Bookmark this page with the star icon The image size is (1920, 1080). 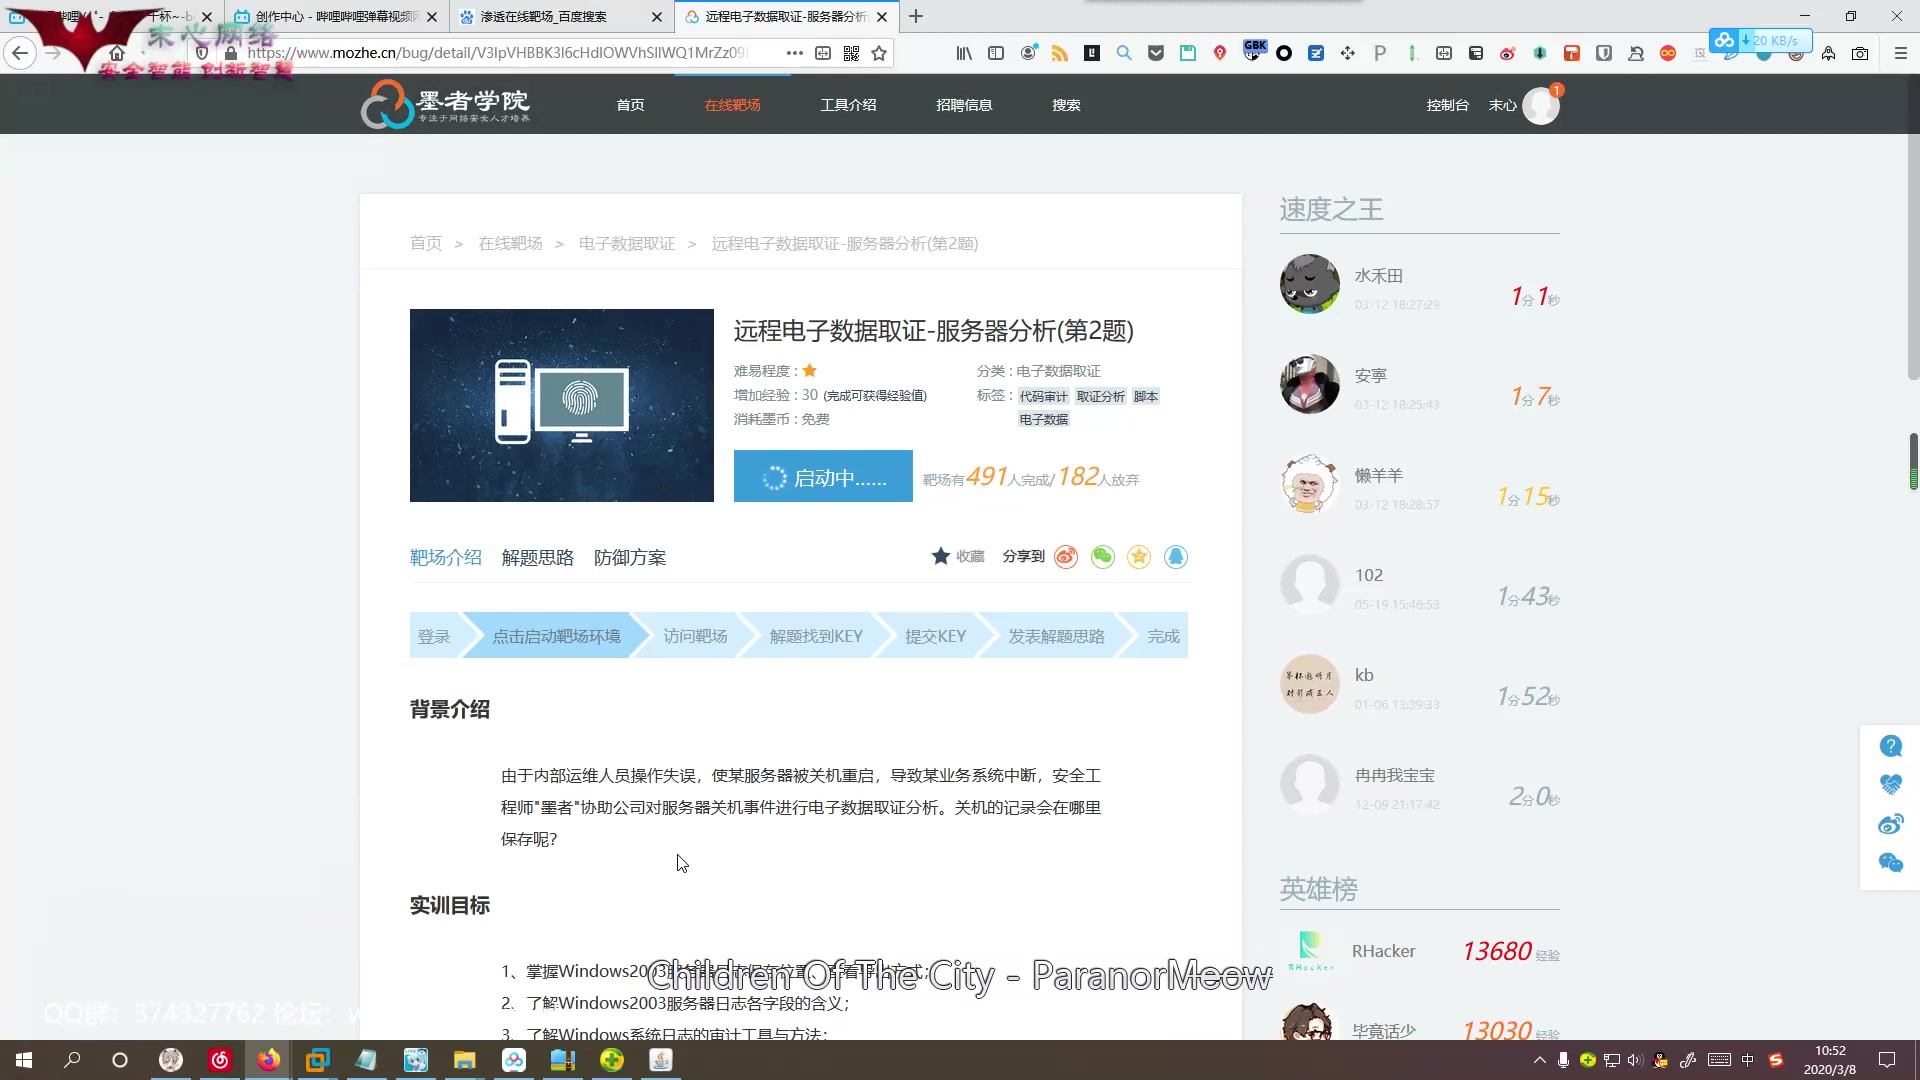pyautogui.click(x=879, y=53)
